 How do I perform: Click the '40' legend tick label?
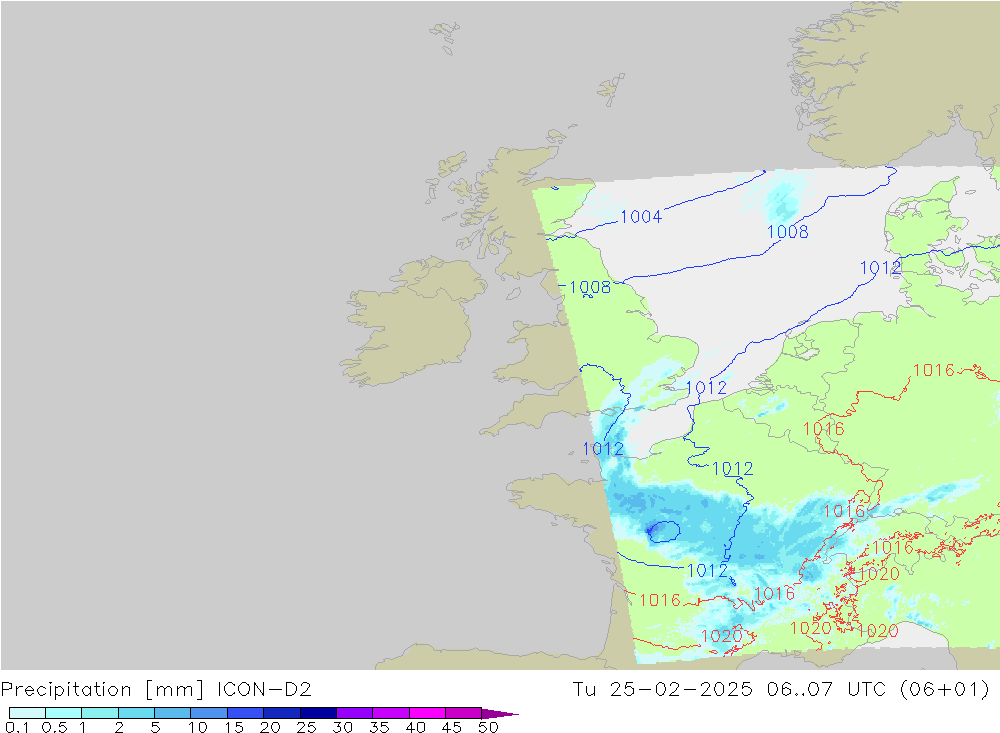point(416,727)
